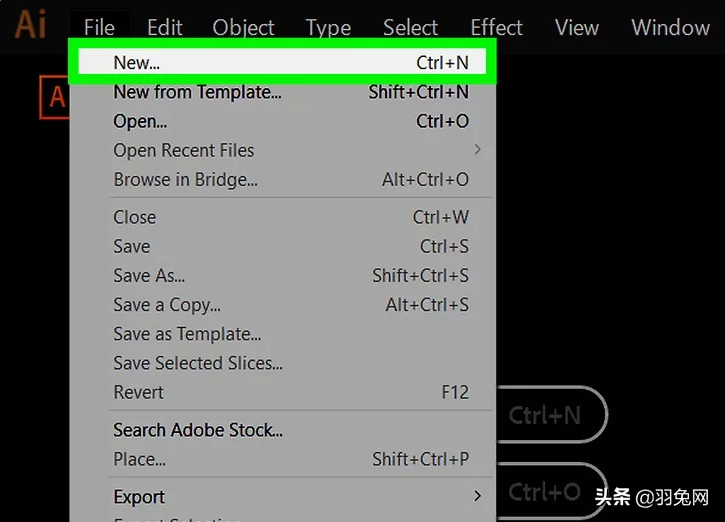Click Search Adobe Stock... entry
This screenshot has width=725, height=522.
[x=282, y=430]
